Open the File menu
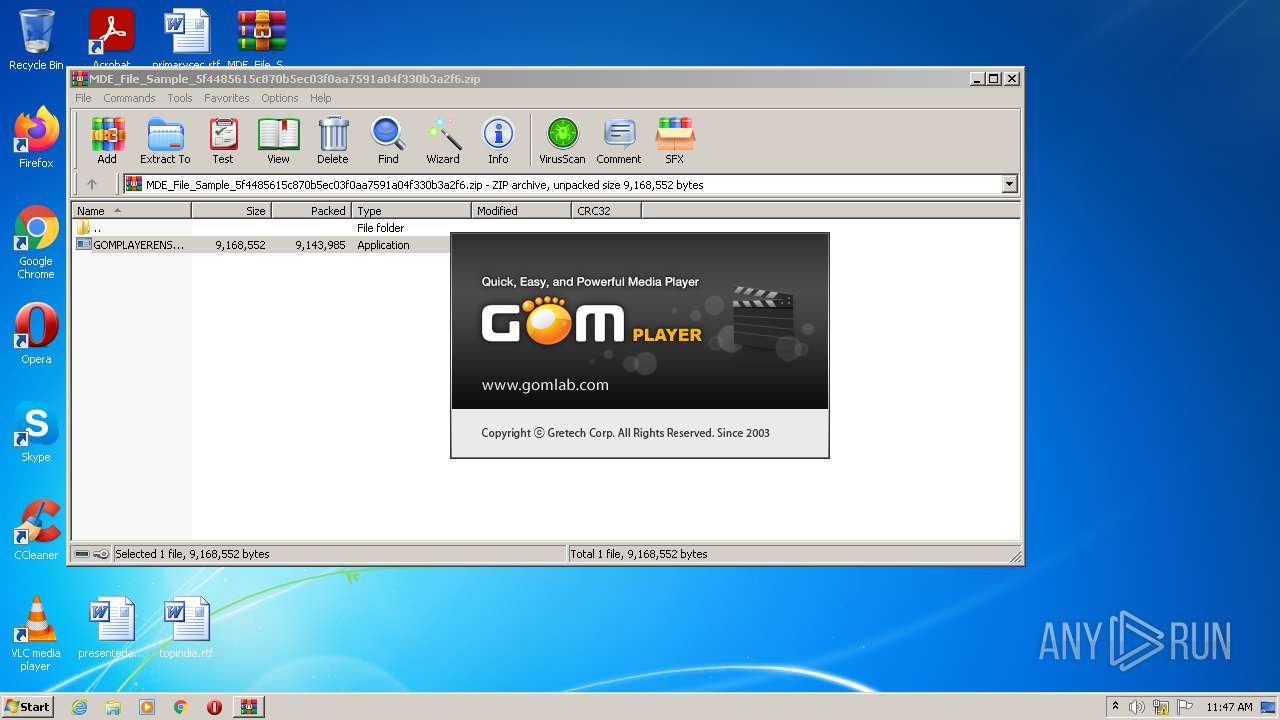The image size is (1280, 720). point(83,98)
